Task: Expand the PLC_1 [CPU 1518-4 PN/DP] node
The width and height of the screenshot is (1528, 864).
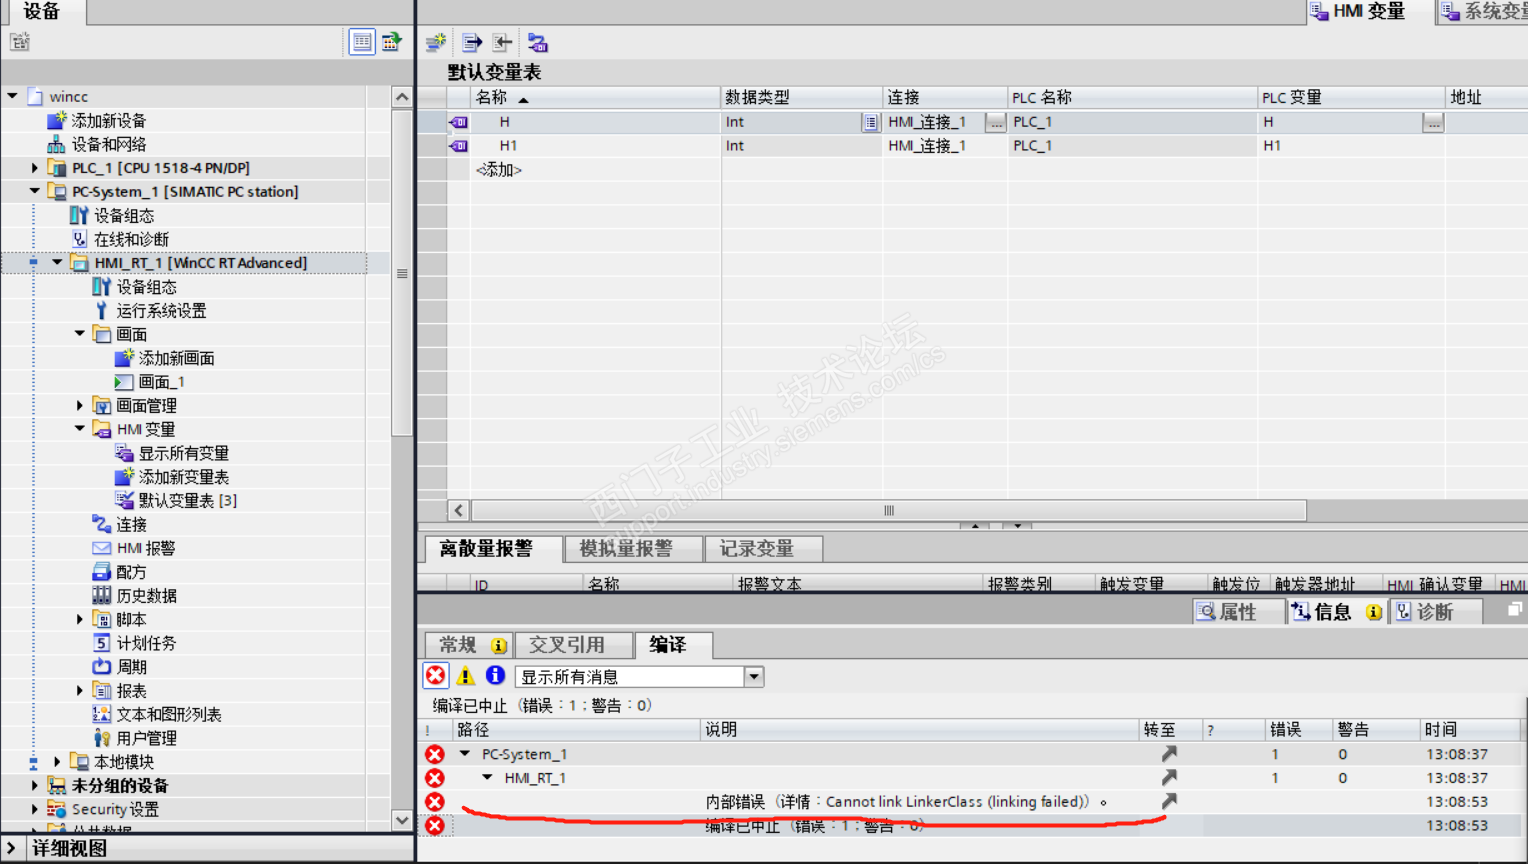Action: pos(35,168)
